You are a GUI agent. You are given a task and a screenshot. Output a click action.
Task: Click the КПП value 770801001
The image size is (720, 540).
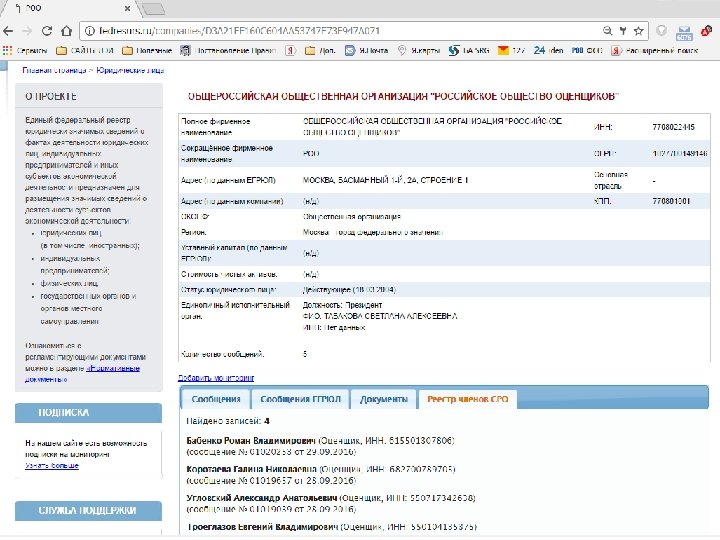(671, 201)
